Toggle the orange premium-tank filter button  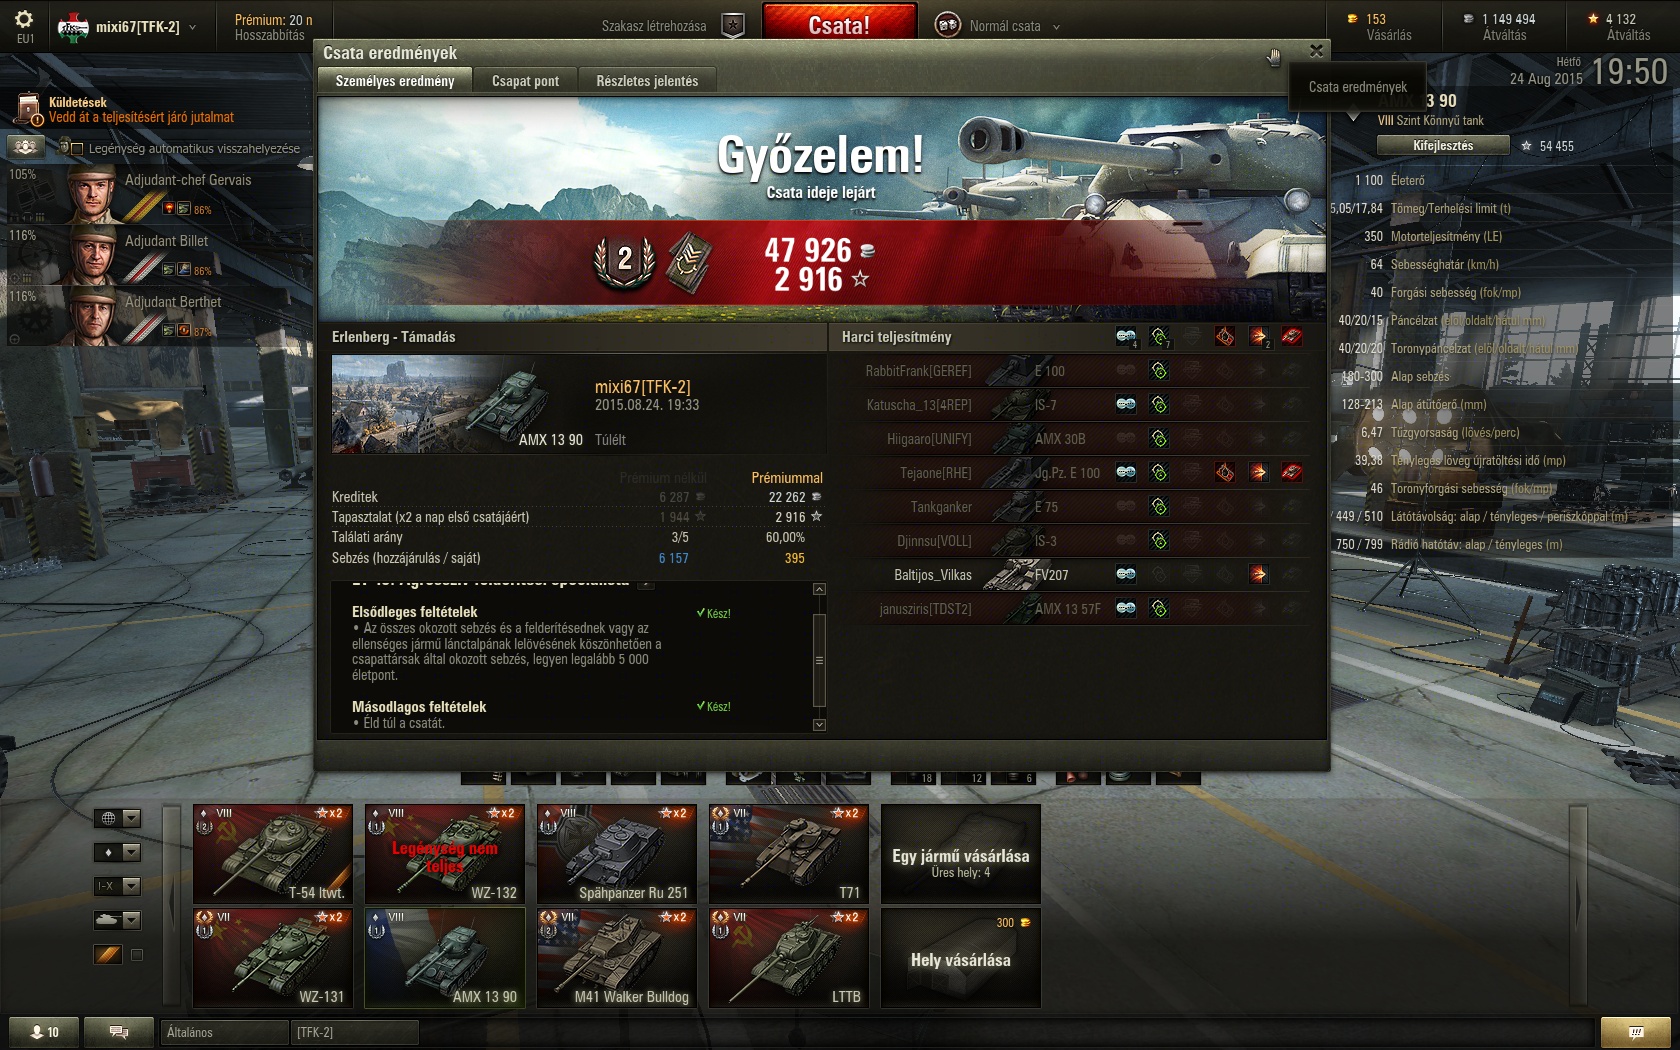(x=108, y=955)
